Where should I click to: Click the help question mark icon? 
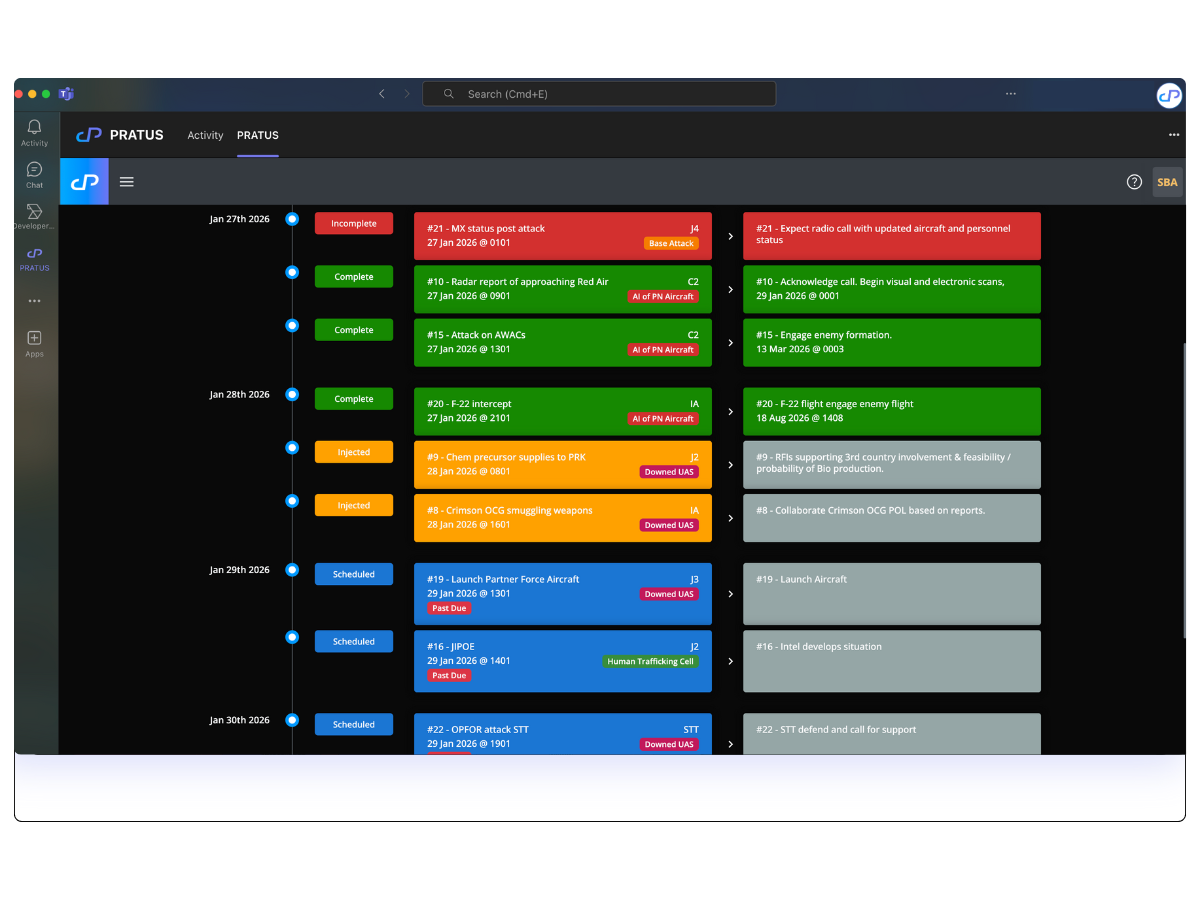(1134, 182)
